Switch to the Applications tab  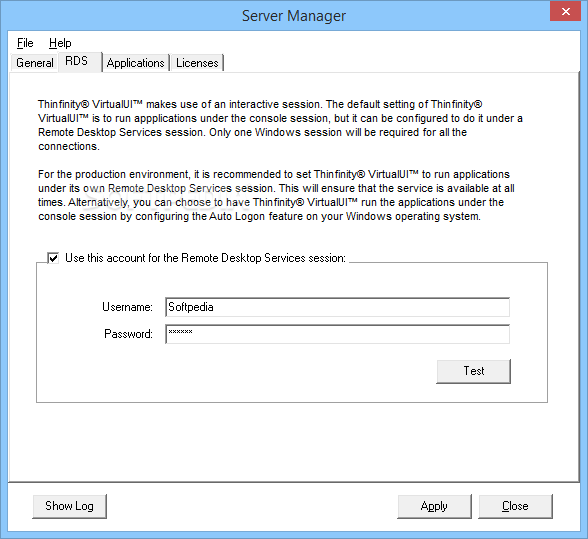135,63
